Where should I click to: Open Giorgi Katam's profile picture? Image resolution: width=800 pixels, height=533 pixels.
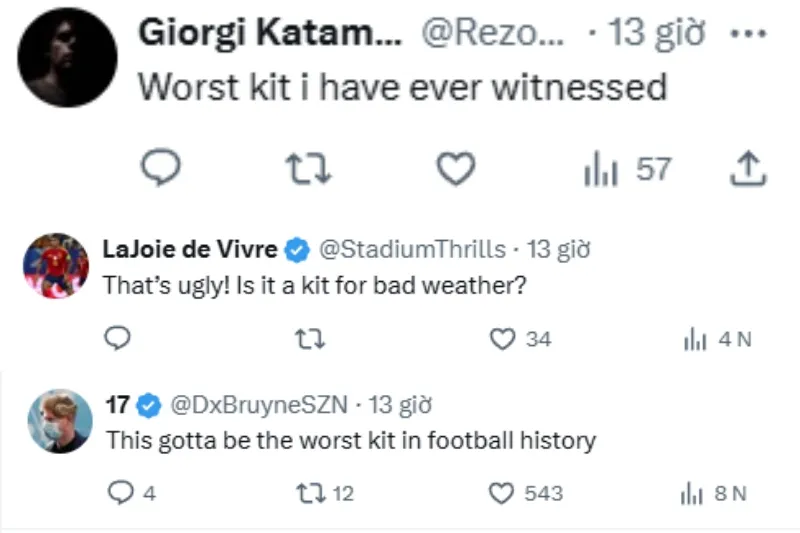(67, 58)
